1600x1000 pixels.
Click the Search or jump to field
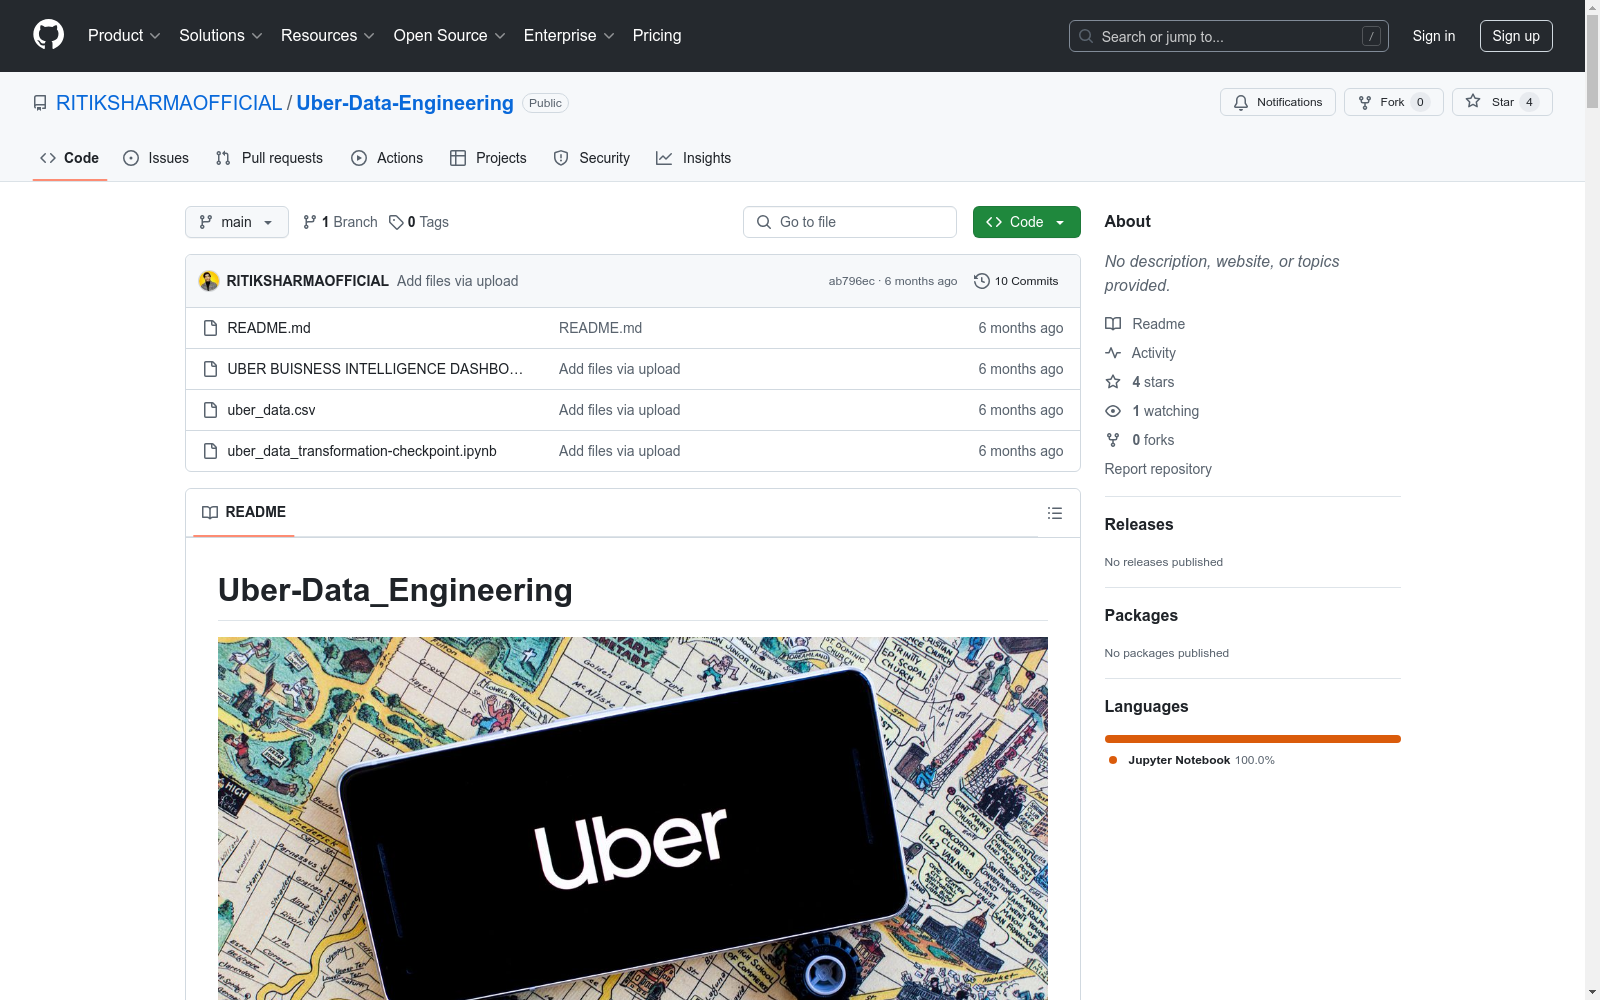click(x=1229, y=36)
